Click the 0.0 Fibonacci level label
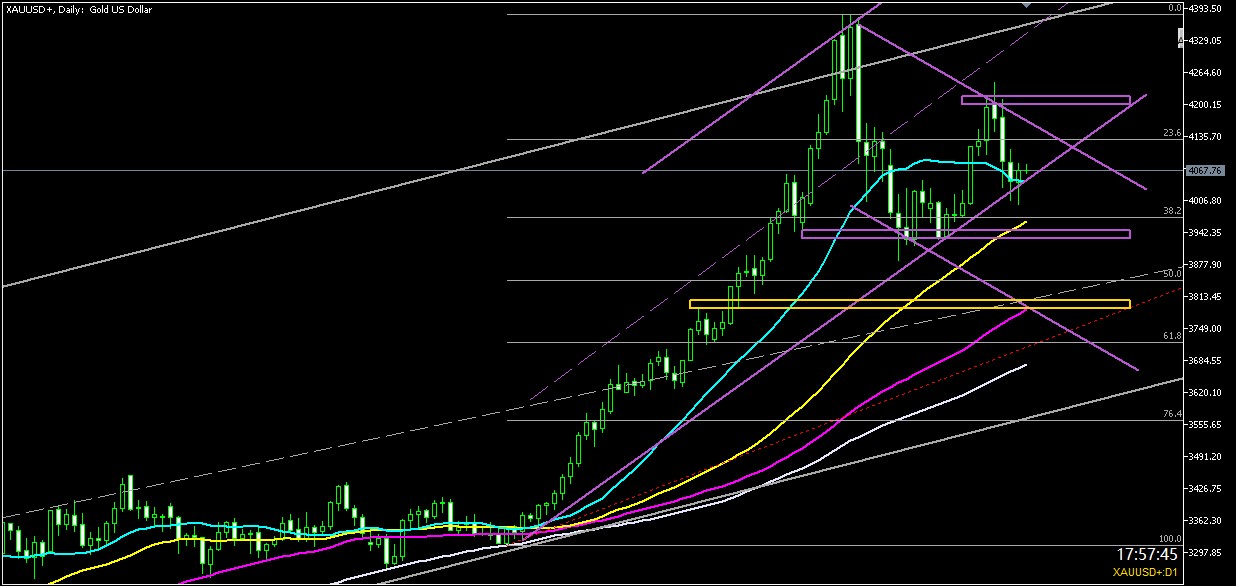This screenshot has height=586, width=1236. [1175, 8]
